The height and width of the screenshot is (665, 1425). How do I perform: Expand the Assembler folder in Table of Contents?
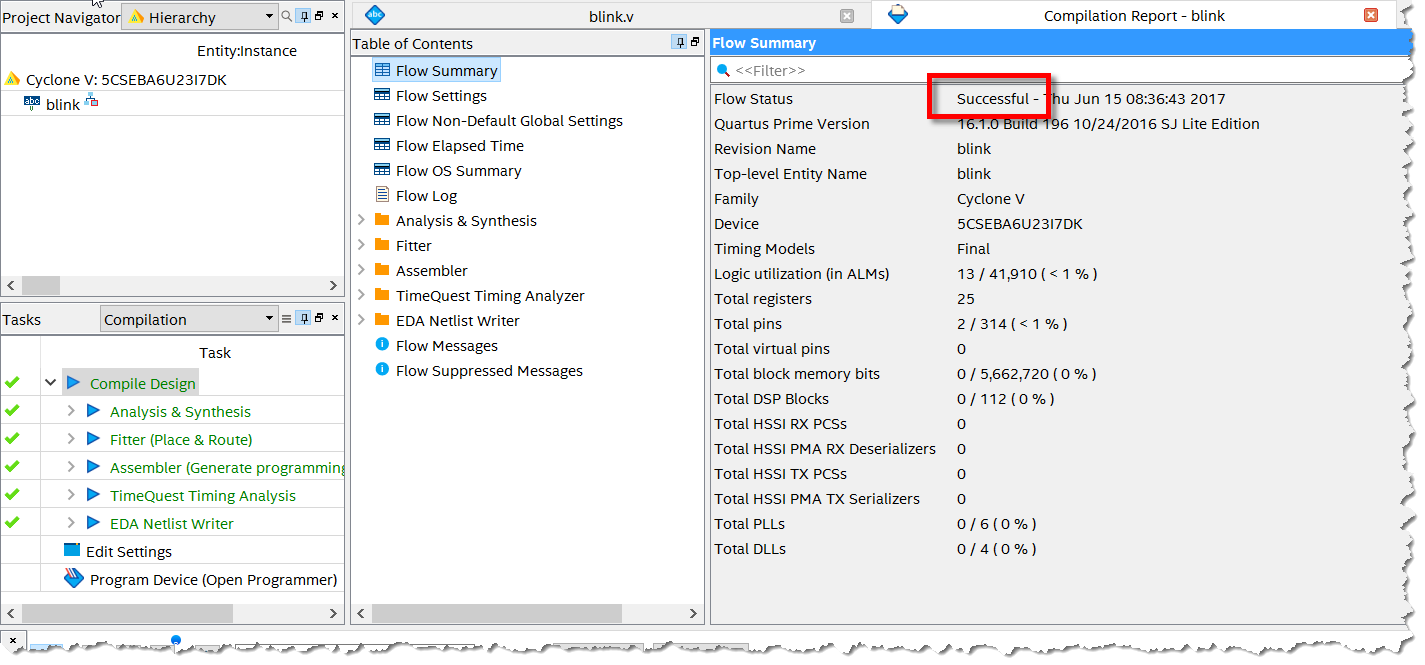click(x=361, y=270)
